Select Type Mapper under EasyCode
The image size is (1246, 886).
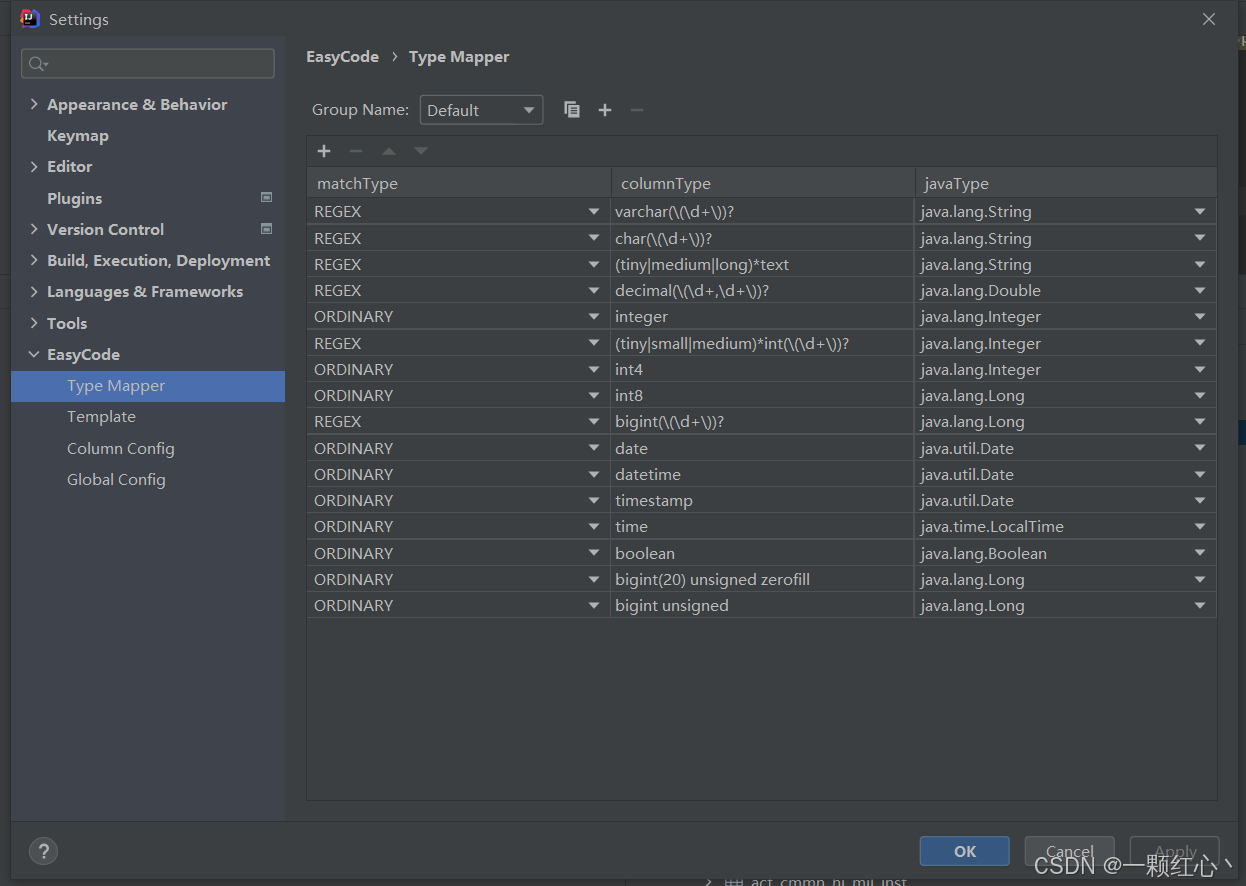point(148,386)
